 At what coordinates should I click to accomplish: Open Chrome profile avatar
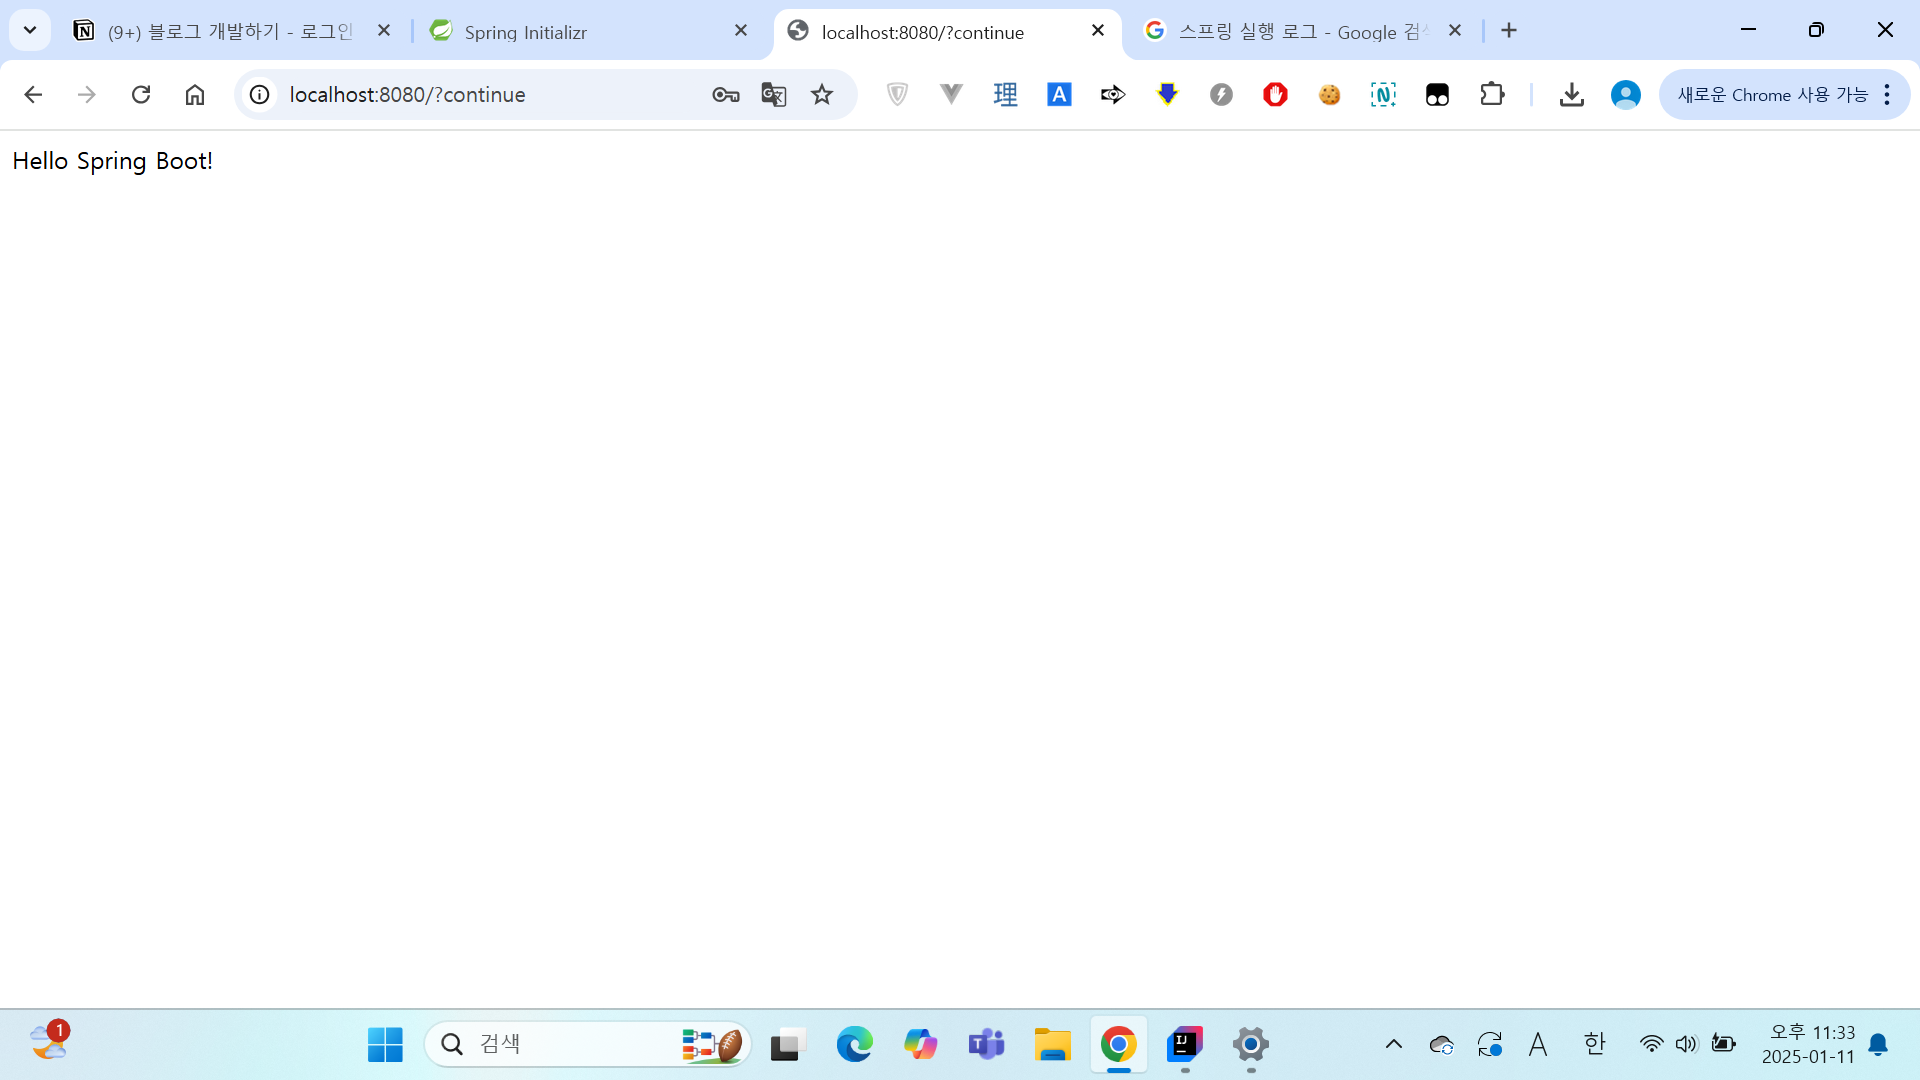pos(1626,94)
